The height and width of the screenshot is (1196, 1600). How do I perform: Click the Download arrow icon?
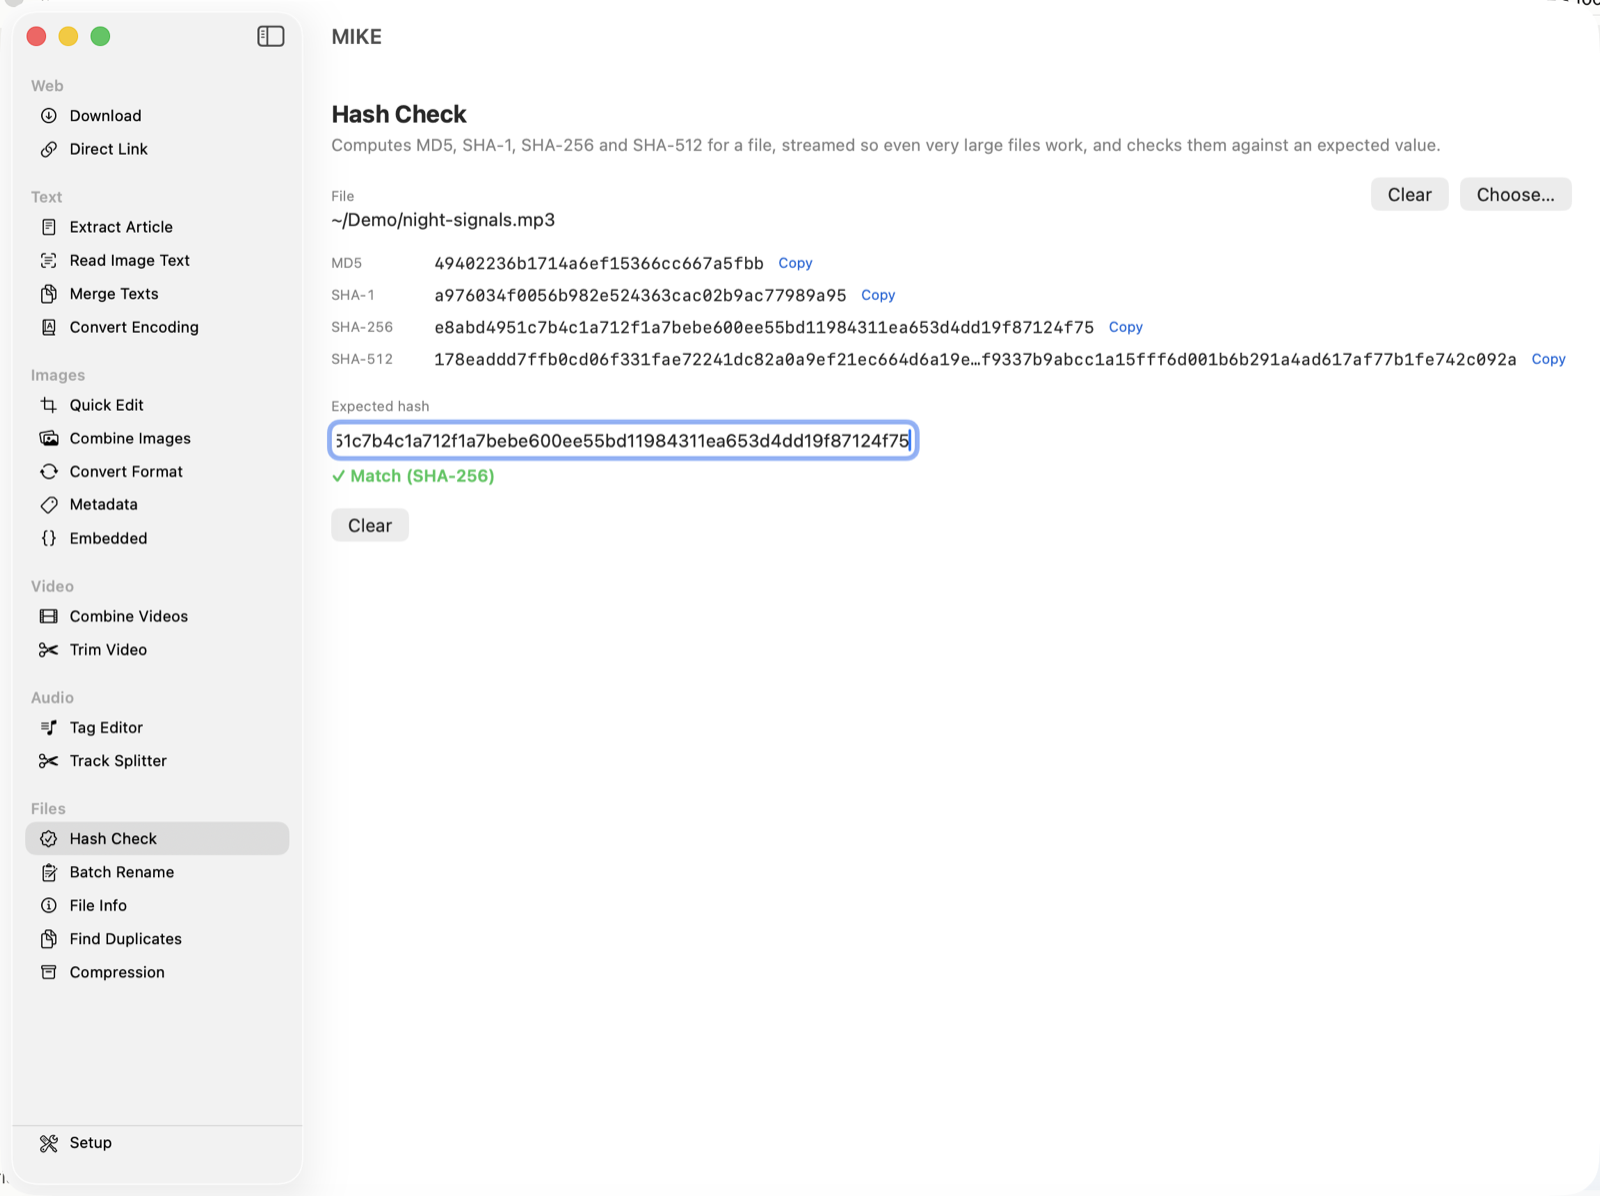click(48, 116)
